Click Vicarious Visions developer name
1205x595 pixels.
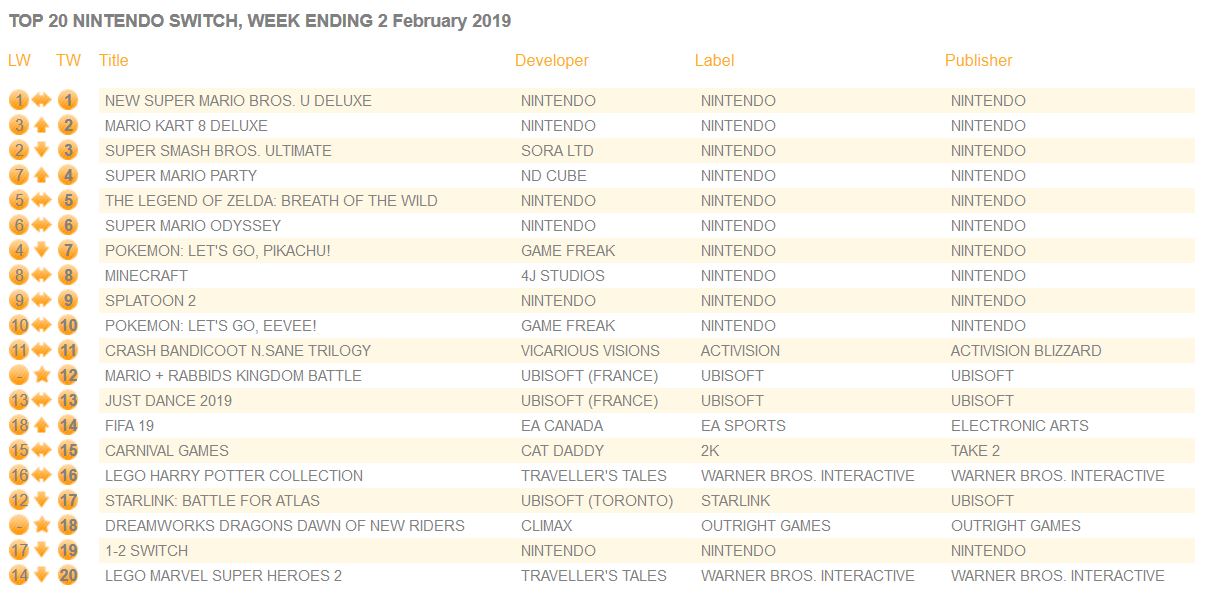click(590, 351)
